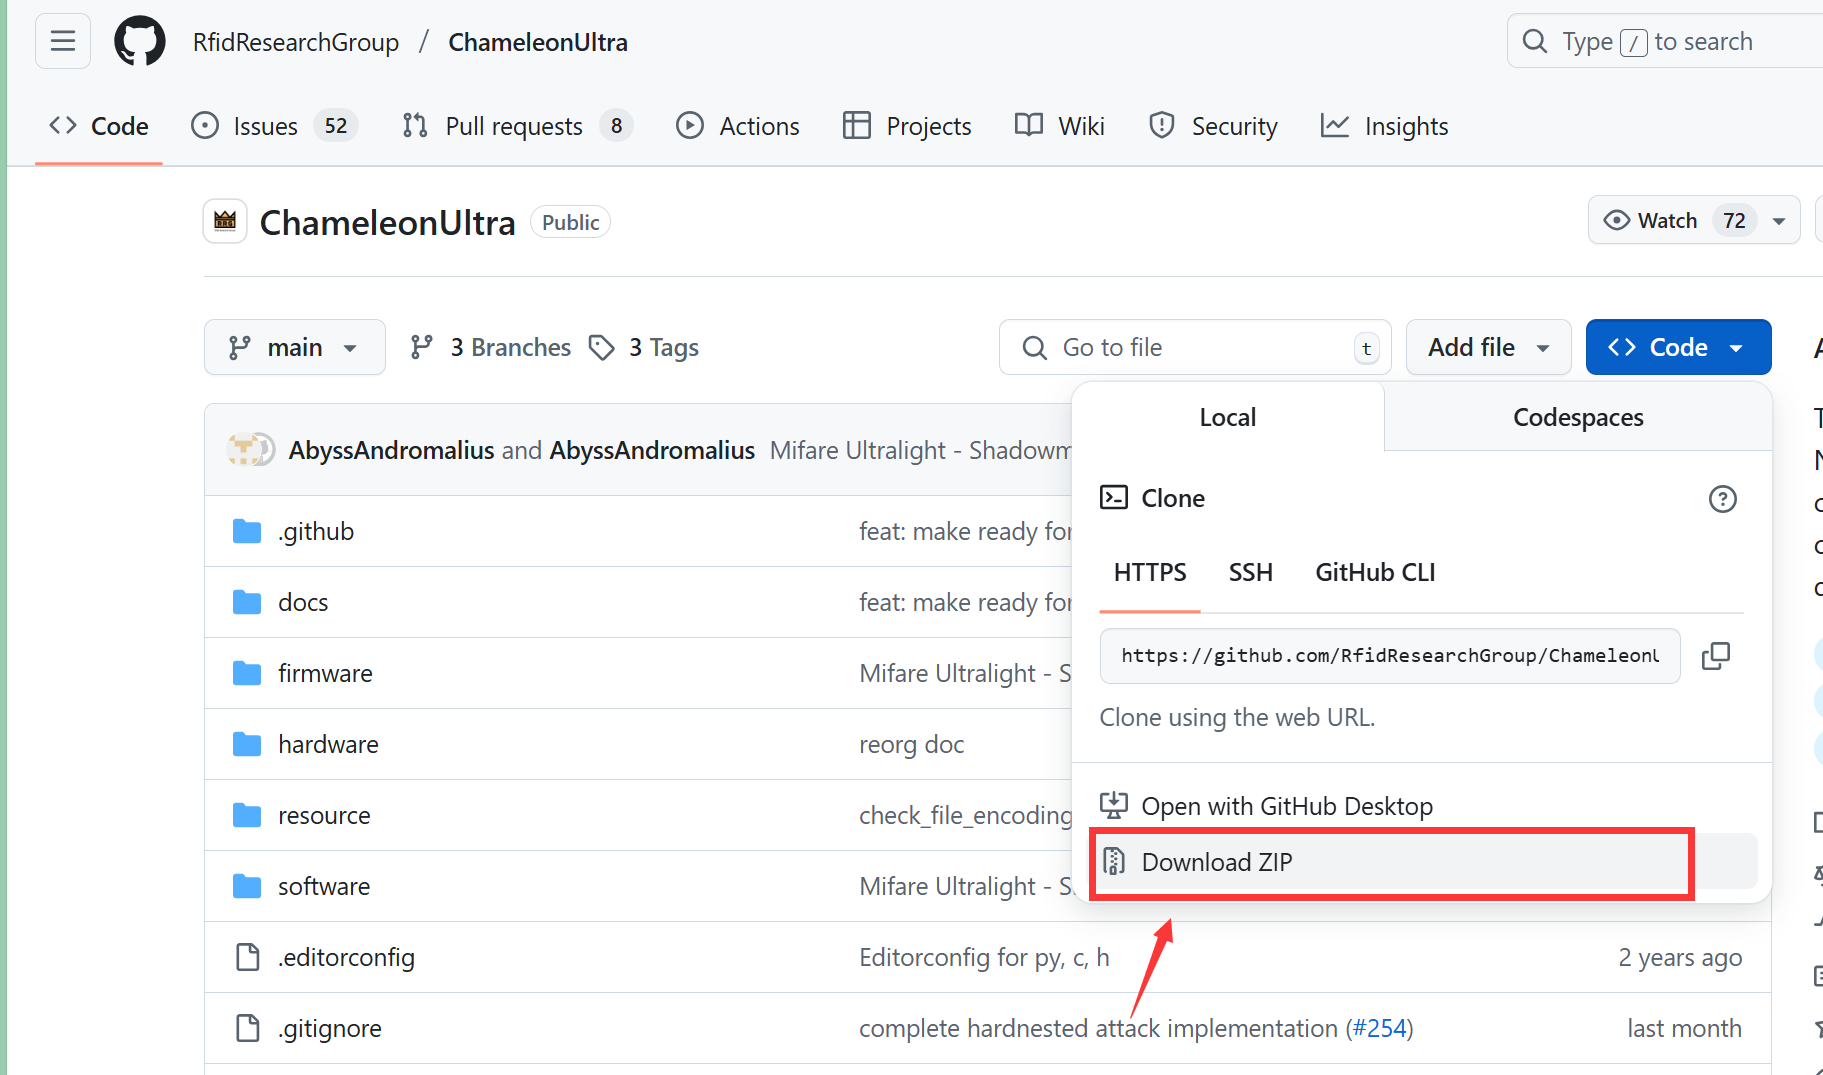1823x1075 pixels.
Task: Open the Actions tab
Action: click(x=738, y=126)
